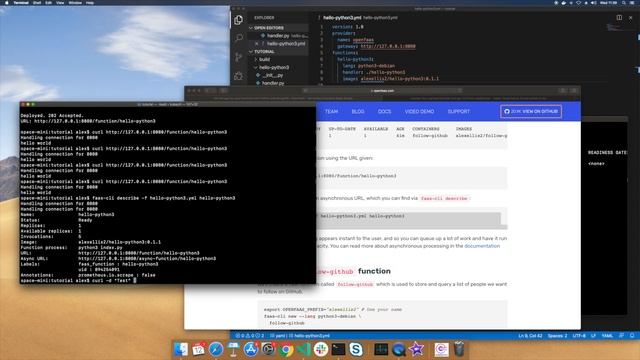Image resolution: width=640 pixels, height=360 pixels.
Task: Open the green VS Code Insiders dock icon
Action: click(x=304, y=349)
